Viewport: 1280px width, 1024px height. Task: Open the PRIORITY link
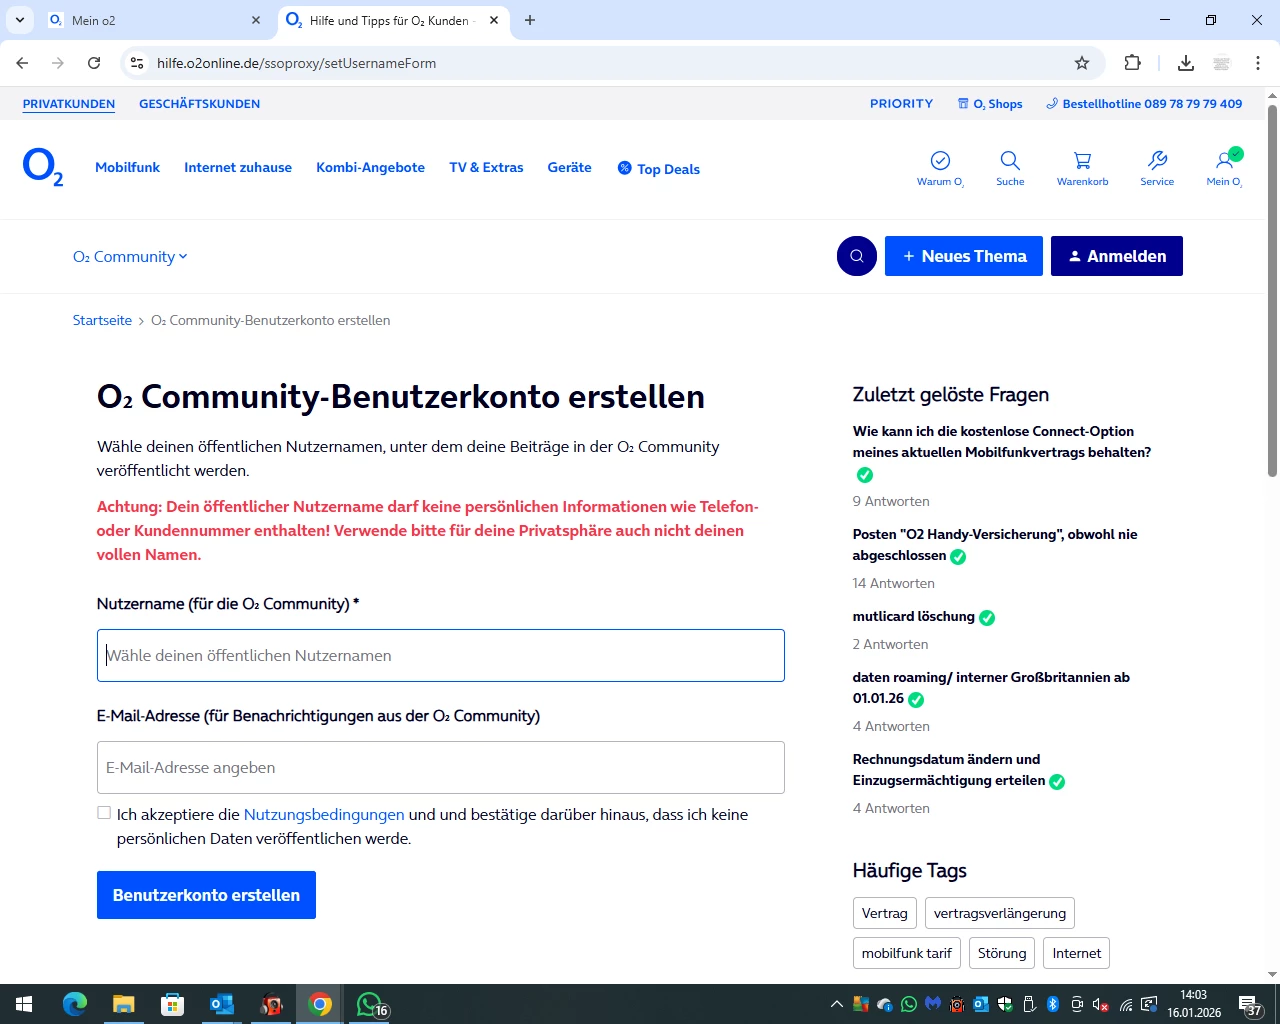click(901, 104)
